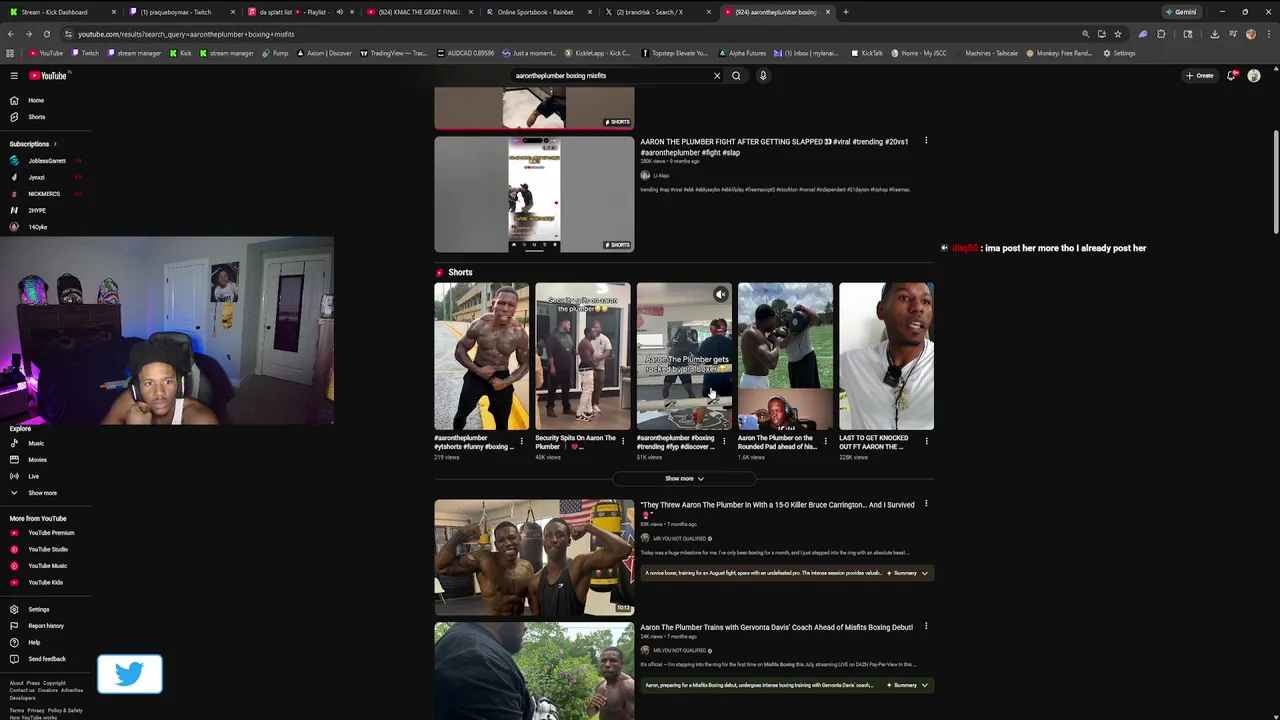Open options for the #ytshorts #funny short

[521, 441]
